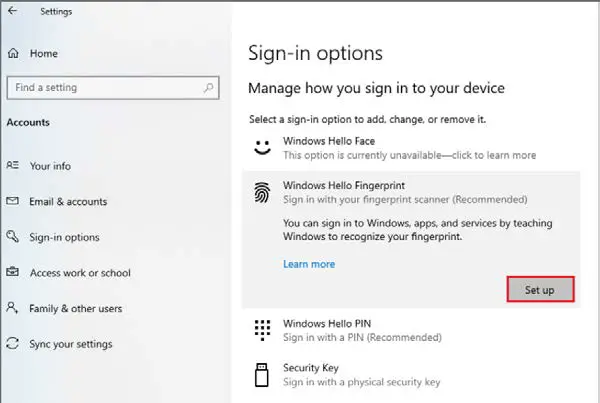Collapse the Windows Hello Fingerprint option
Viewport: 600px width, 403px height.
(x=411, y=192)
